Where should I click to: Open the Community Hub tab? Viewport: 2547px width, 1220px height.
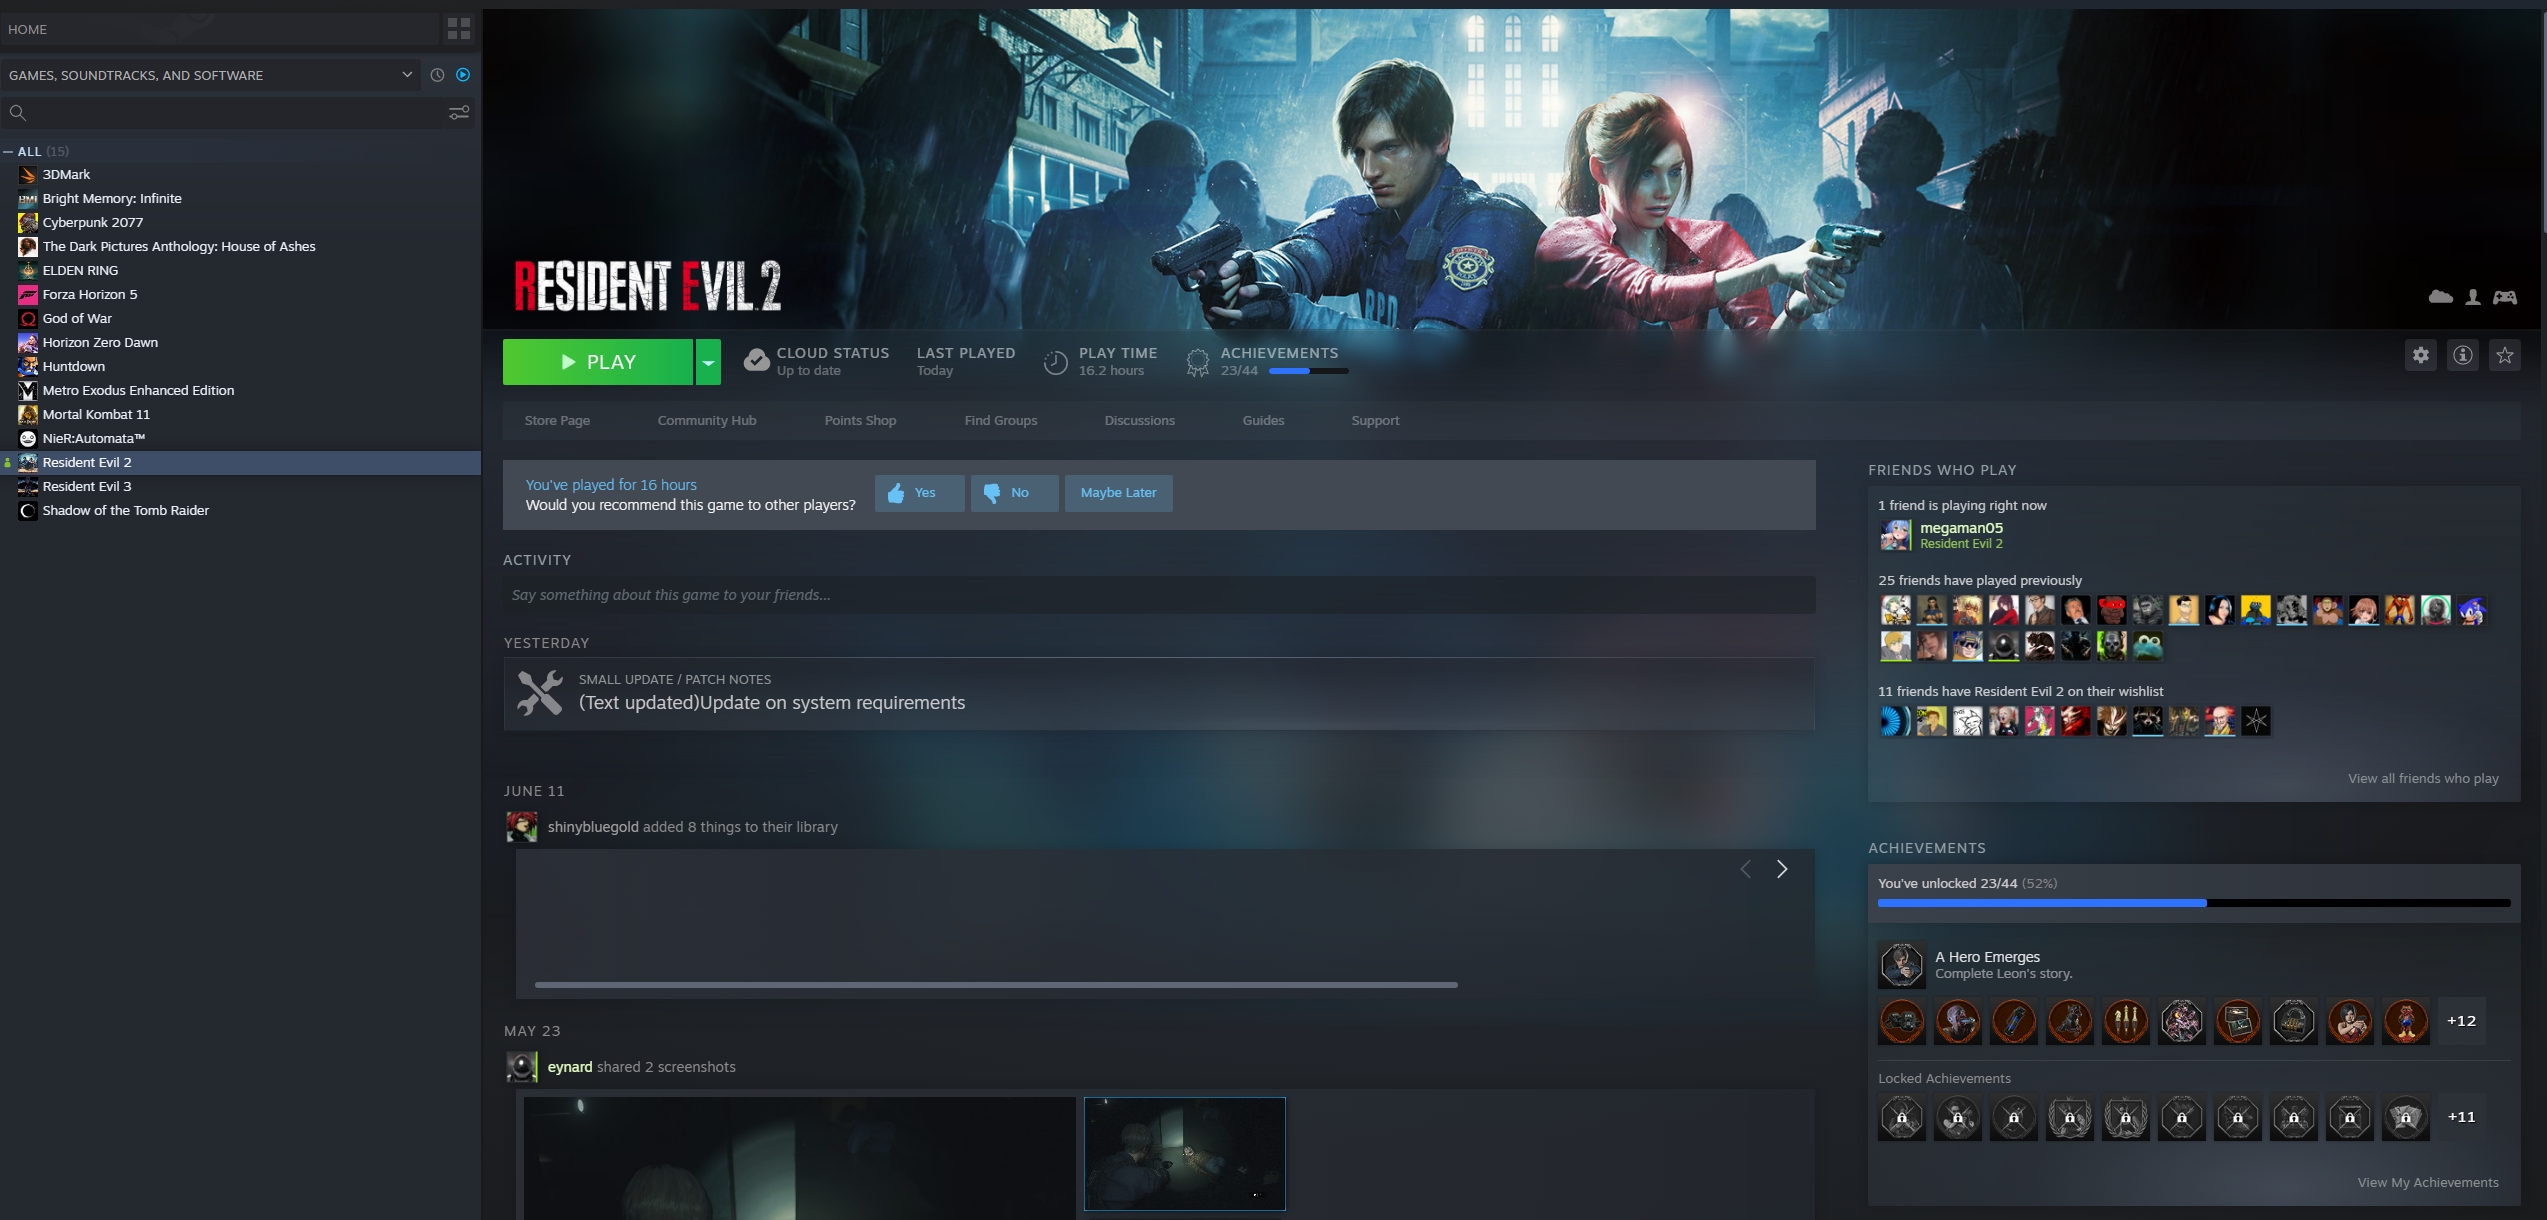point(707,420)
